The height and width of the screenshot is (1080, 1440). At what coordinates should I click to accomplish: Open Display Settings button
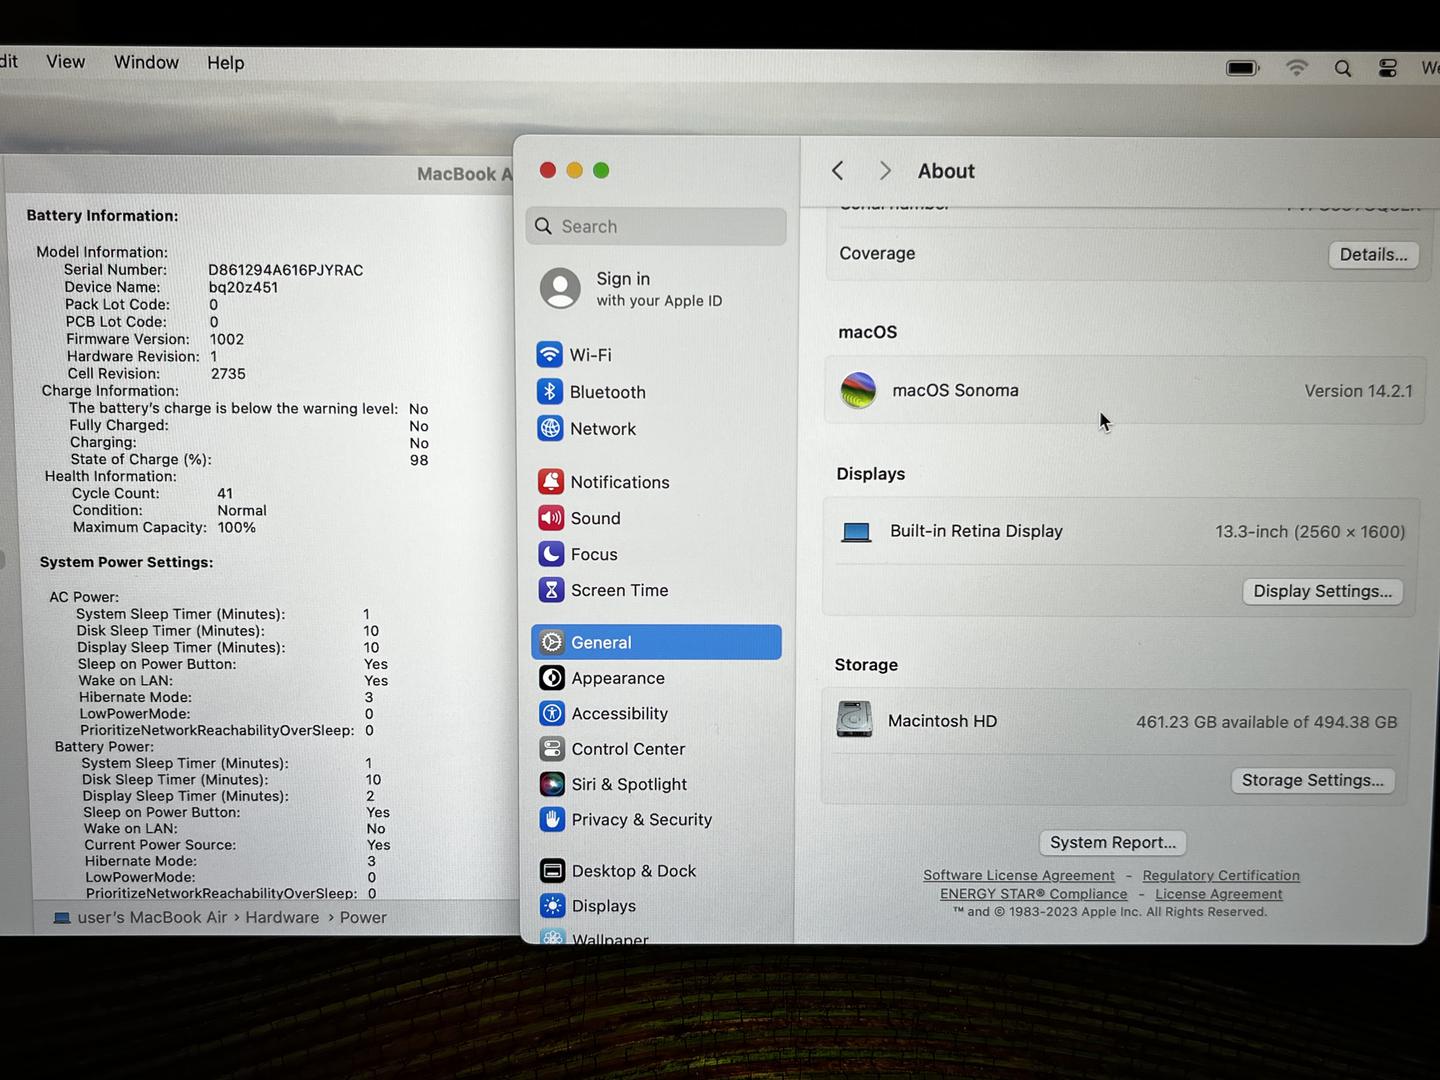pos(1323,591)
